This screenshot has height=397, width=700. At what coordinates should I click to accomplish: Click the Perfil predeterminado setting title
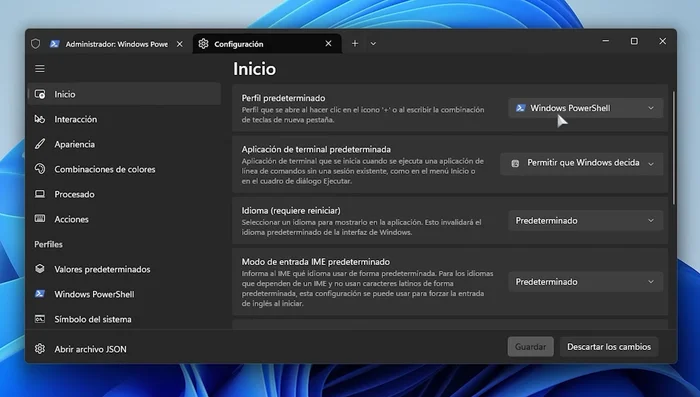pyautogui.click(x=283, y=98)
